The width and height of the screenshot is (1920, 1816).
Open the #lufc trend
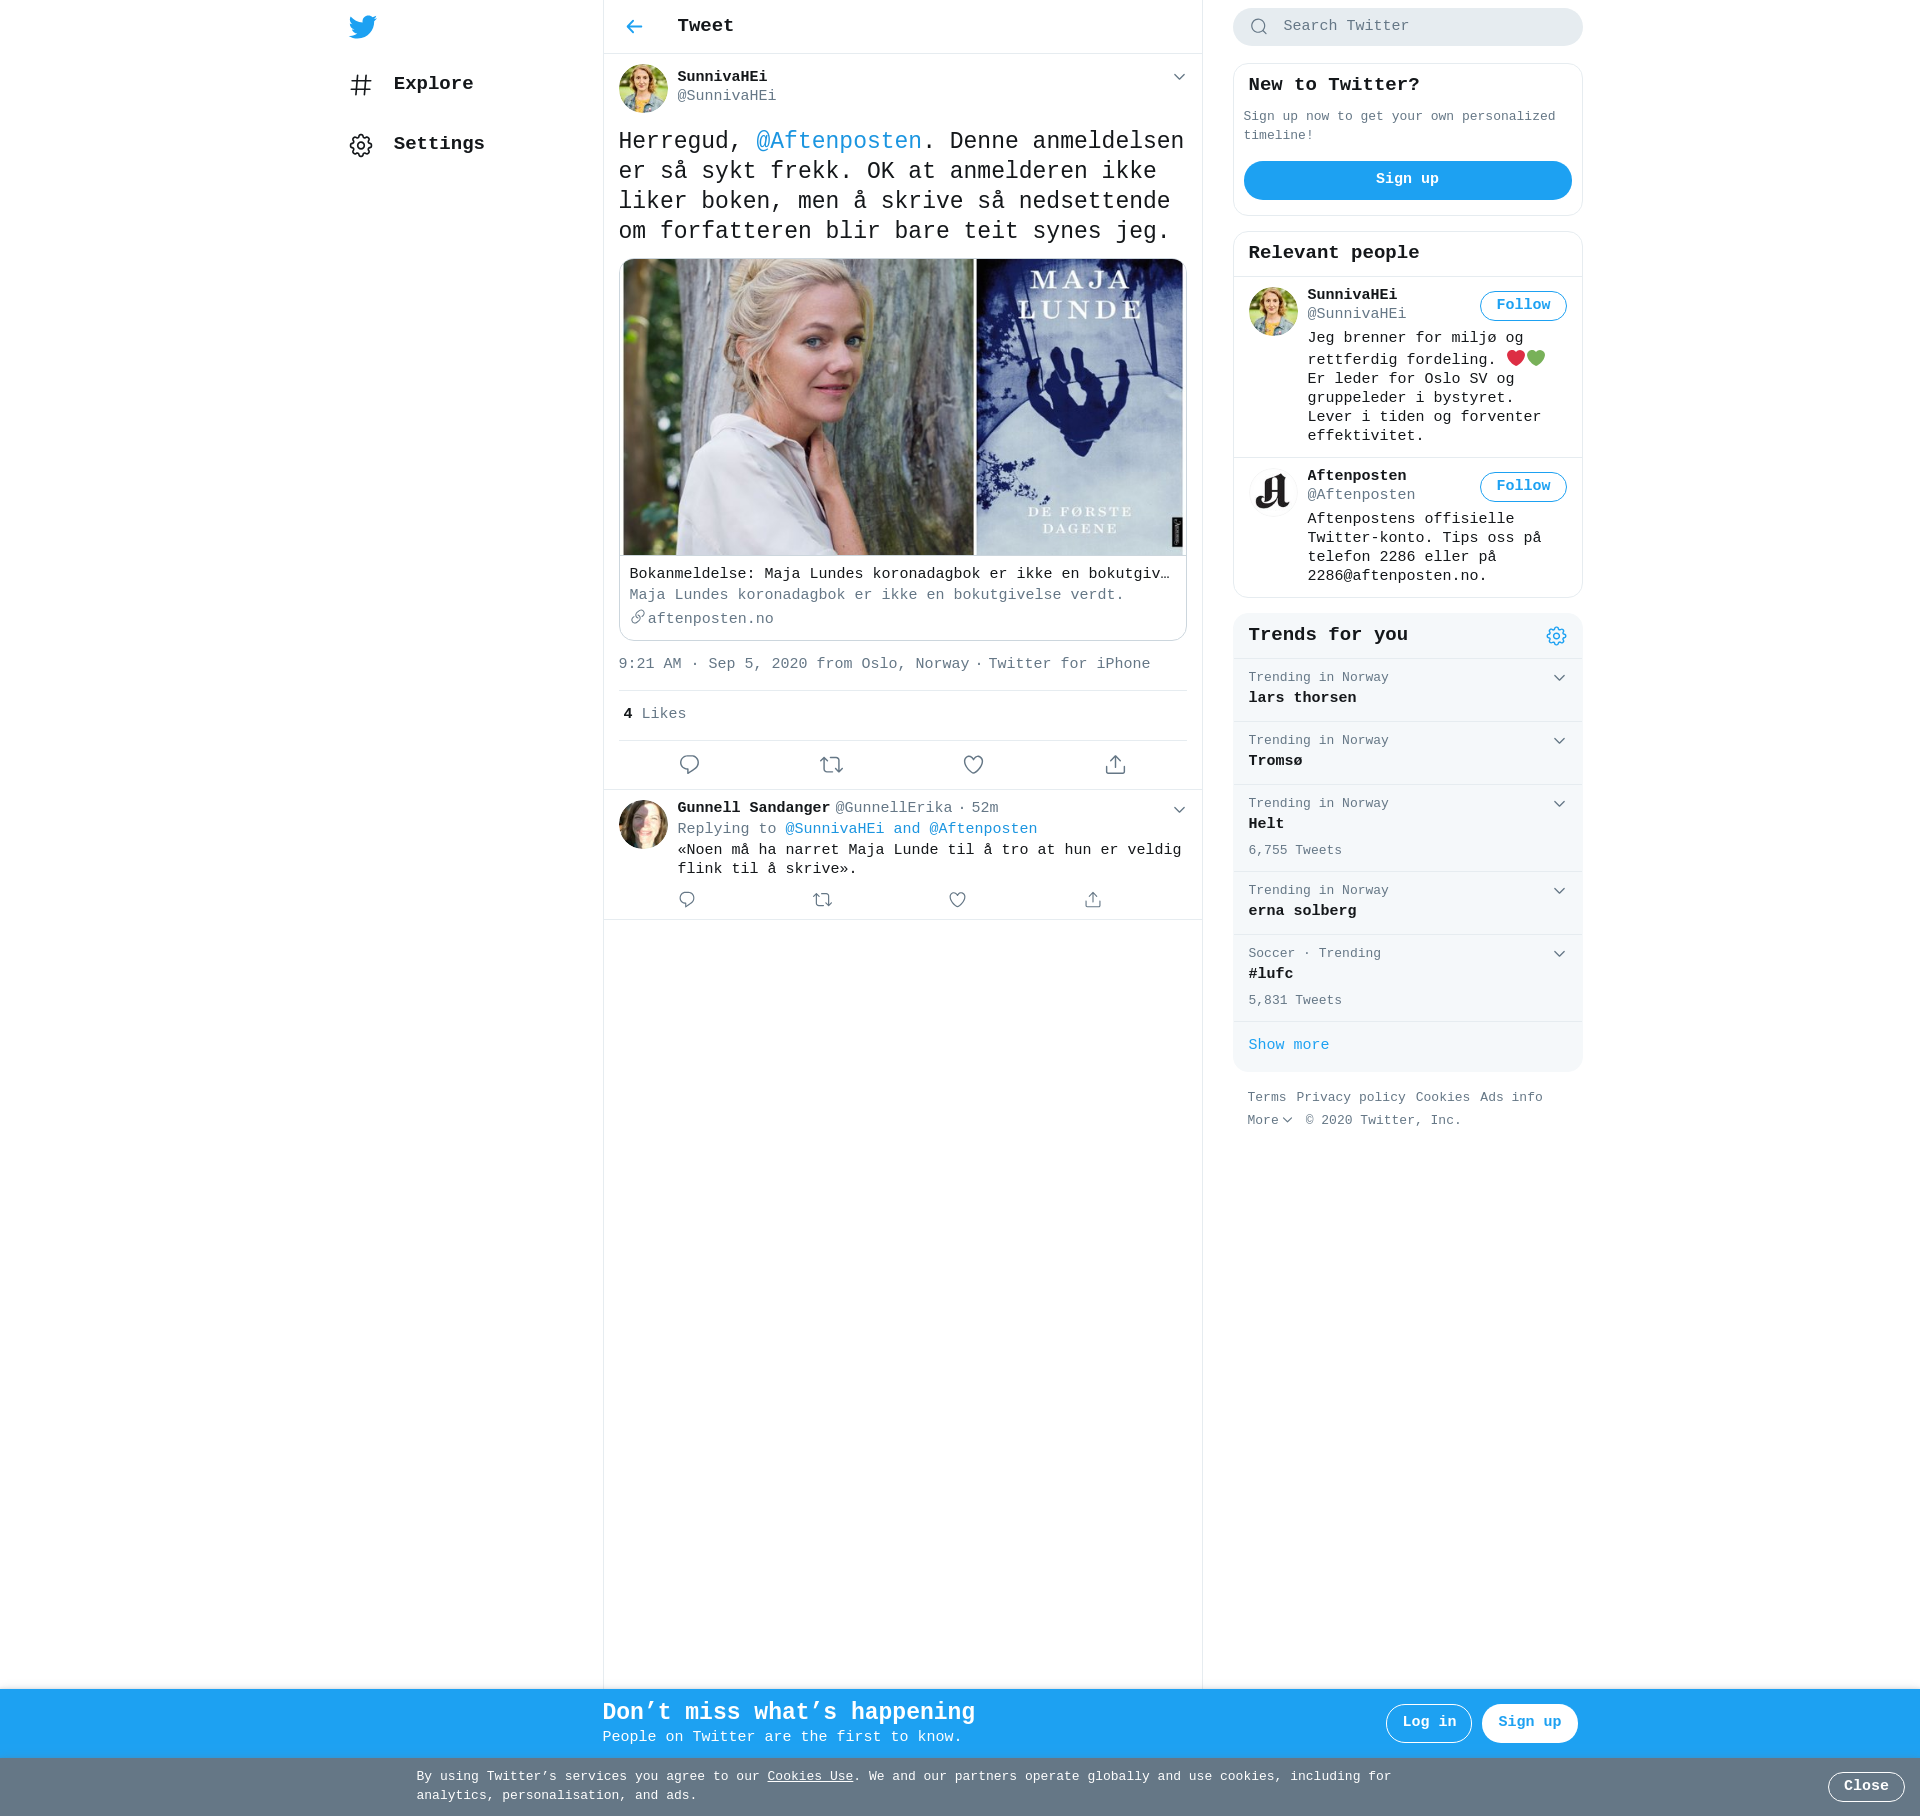pyautogui.click(x=1407, y=978)
